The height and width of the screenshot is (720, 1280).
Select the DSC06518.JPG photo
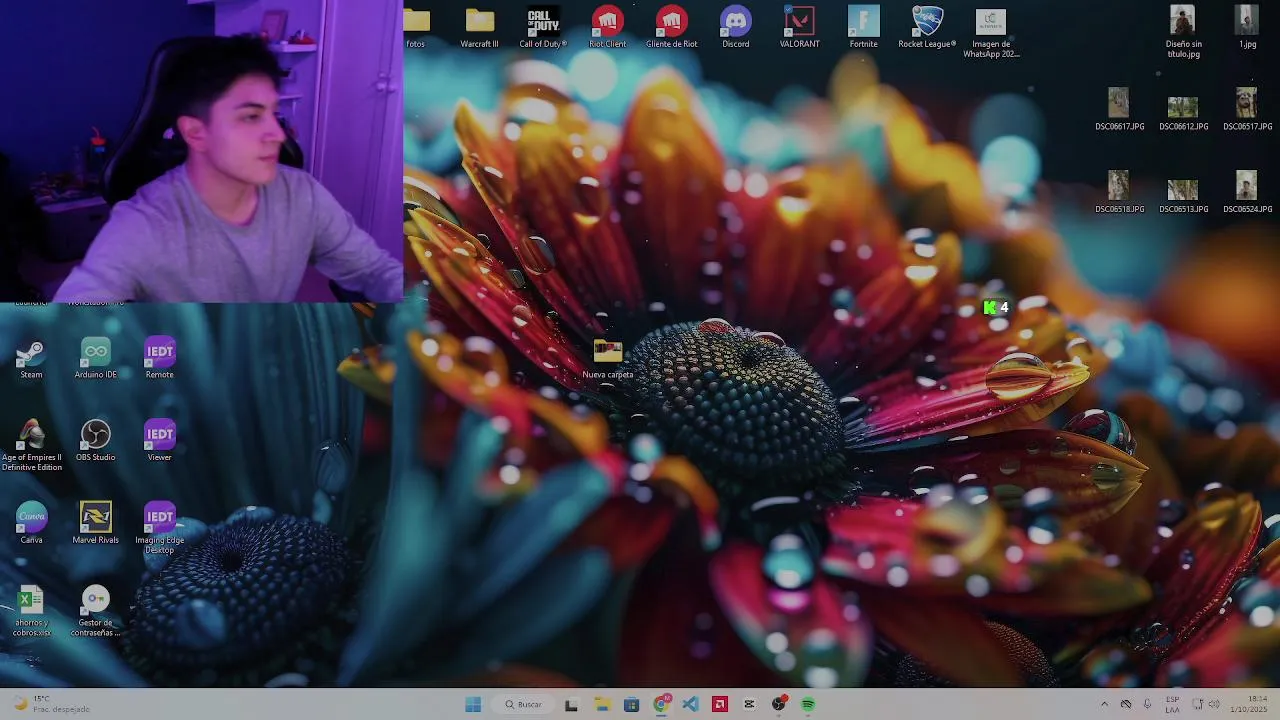pos(1119,192)
